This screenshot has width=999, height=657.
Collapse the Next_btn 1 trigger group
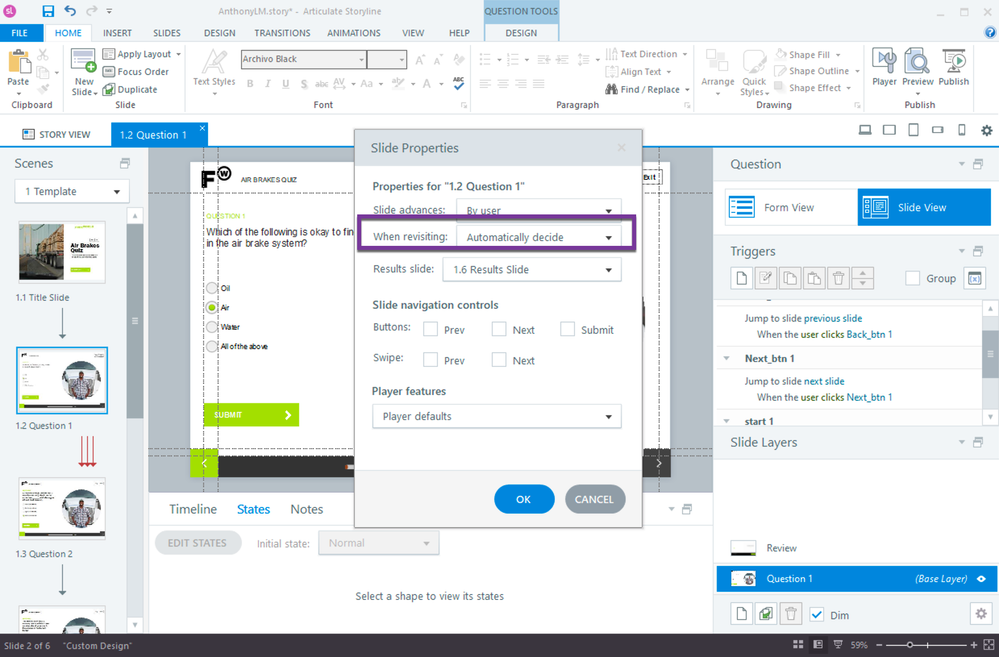726,358
